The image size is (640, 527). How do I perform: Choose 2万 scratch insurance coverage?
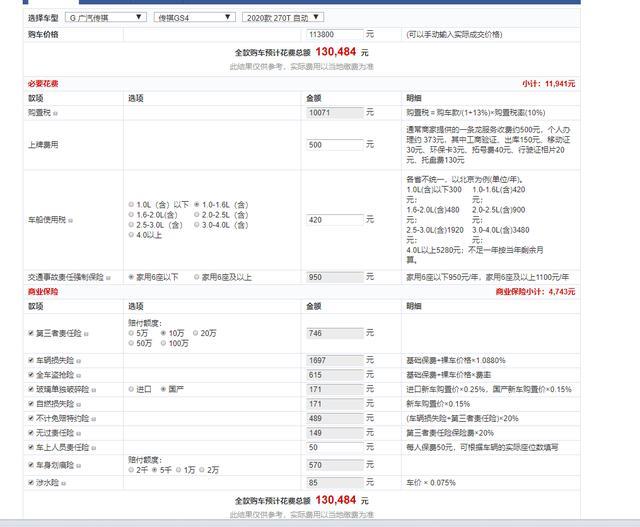coord(202,470)
